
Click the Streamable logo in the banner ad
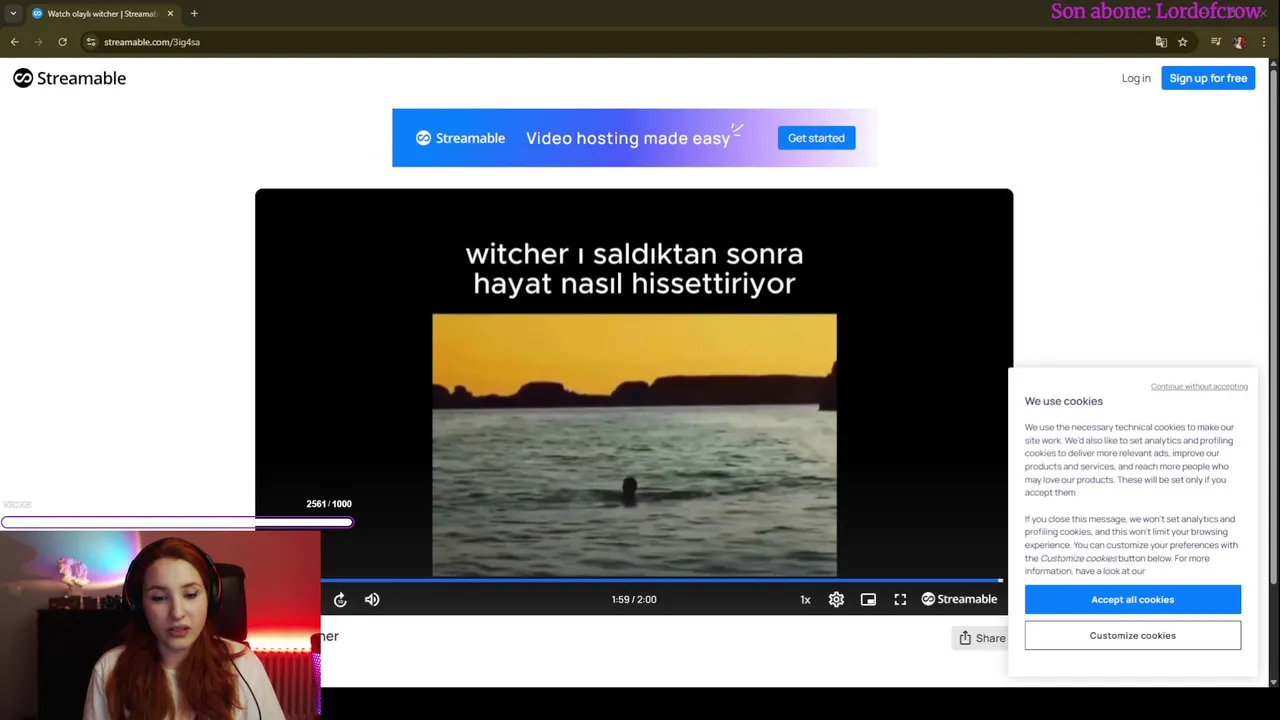(x=460, y=138)
